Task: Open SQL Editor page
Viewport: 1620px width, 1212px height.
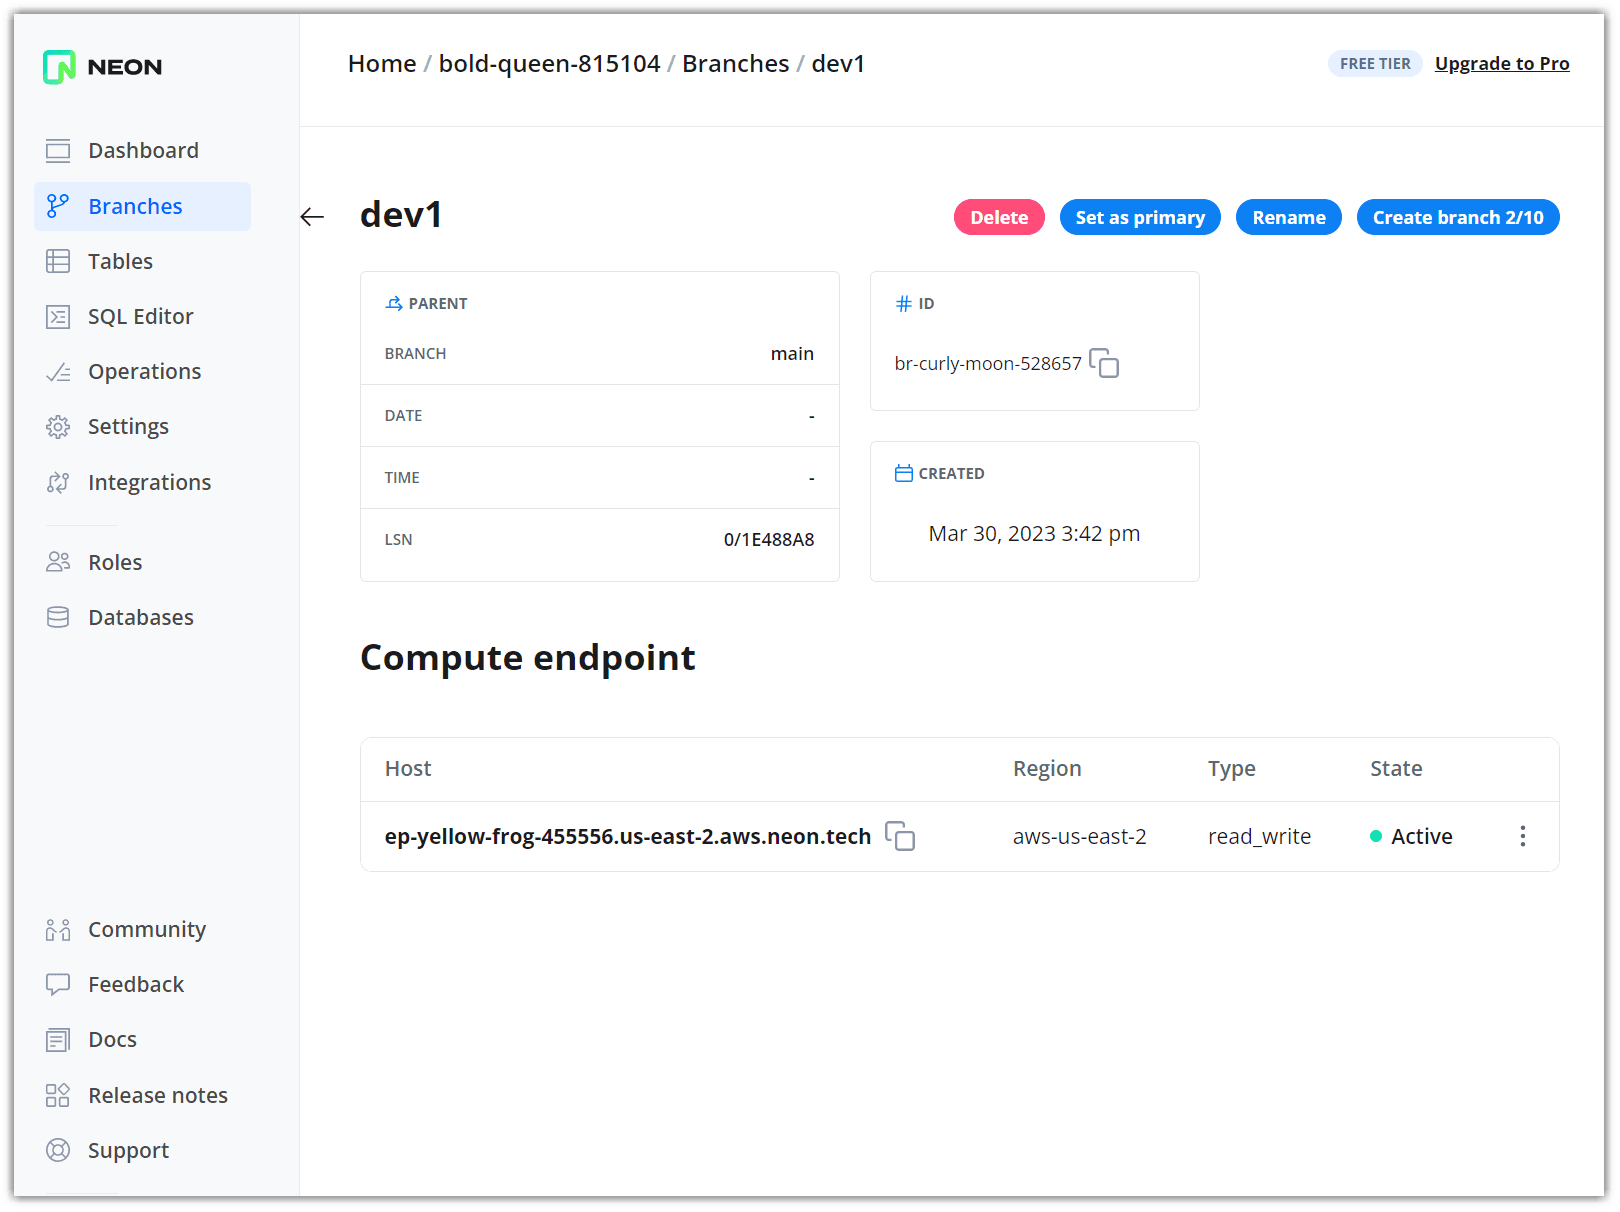Action: coord(142,317)
